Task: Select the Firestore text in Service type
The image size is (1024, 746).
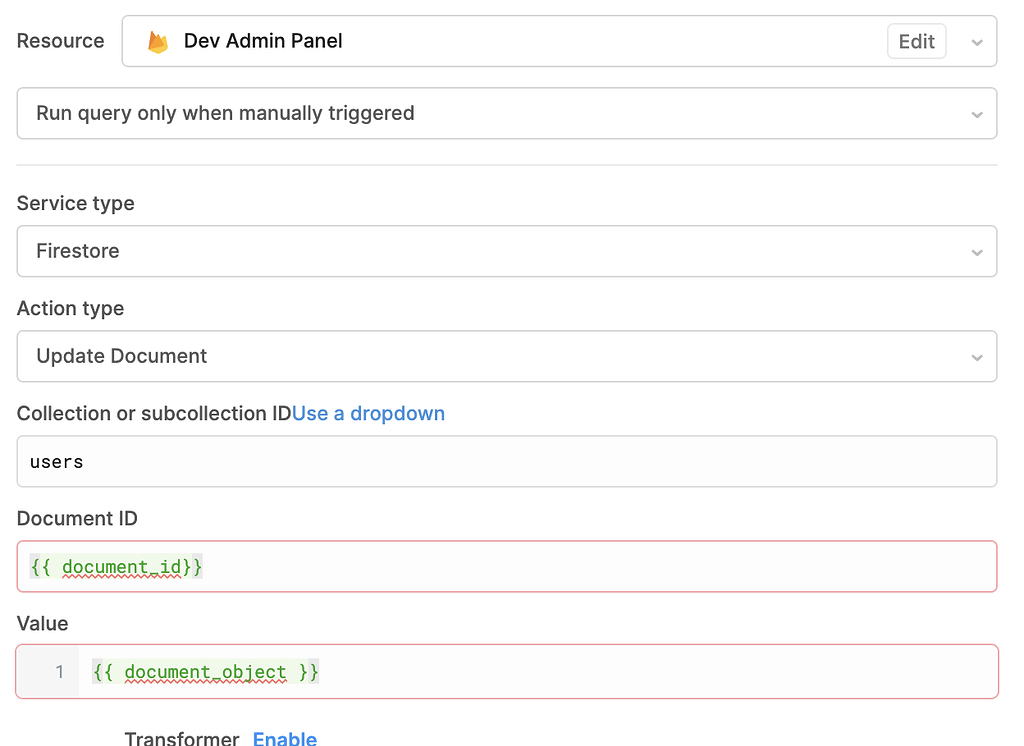Action: point(77,251)
